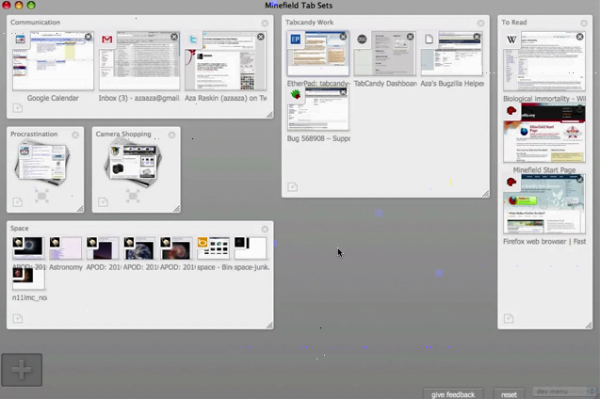
Task: Add new tab in Communication group
Action: coord(18,108)
